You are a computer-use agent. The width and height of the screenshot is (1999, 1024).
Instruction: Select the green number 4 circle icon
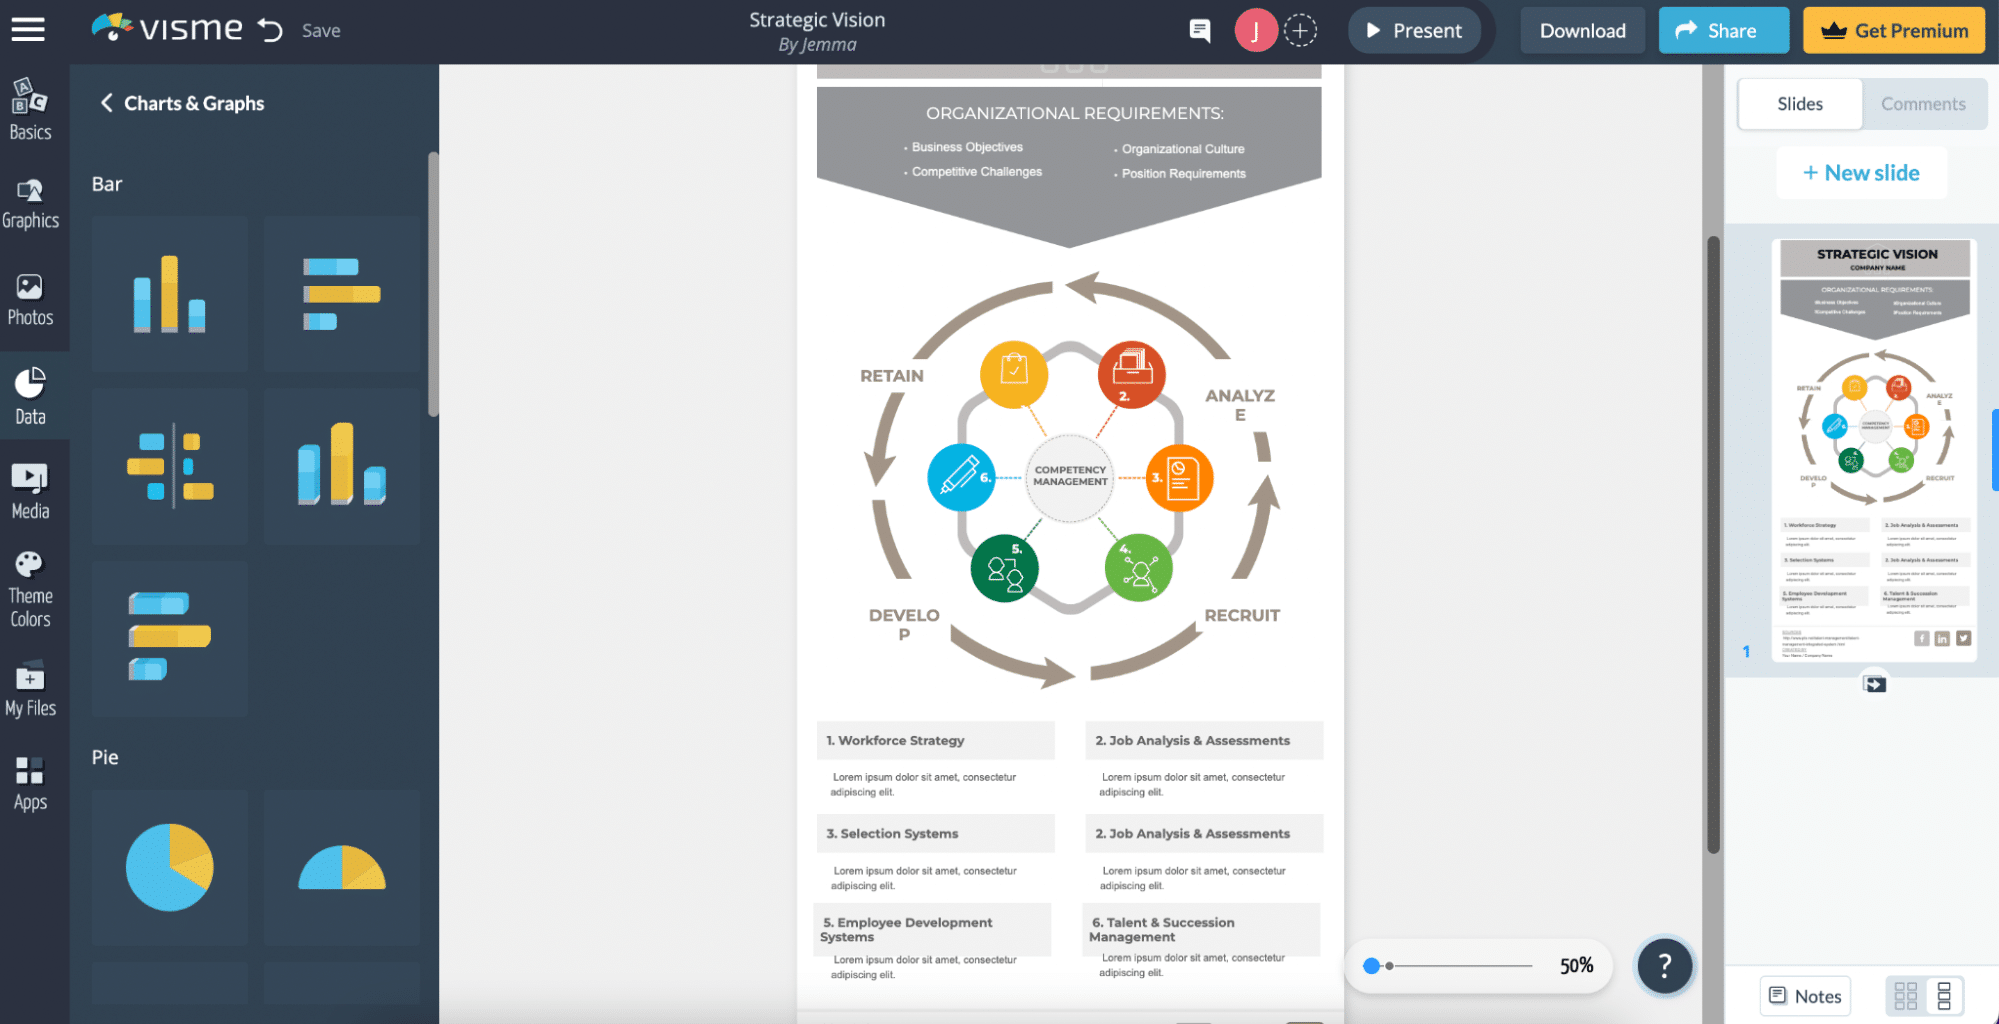click(x=1138, y=568)
